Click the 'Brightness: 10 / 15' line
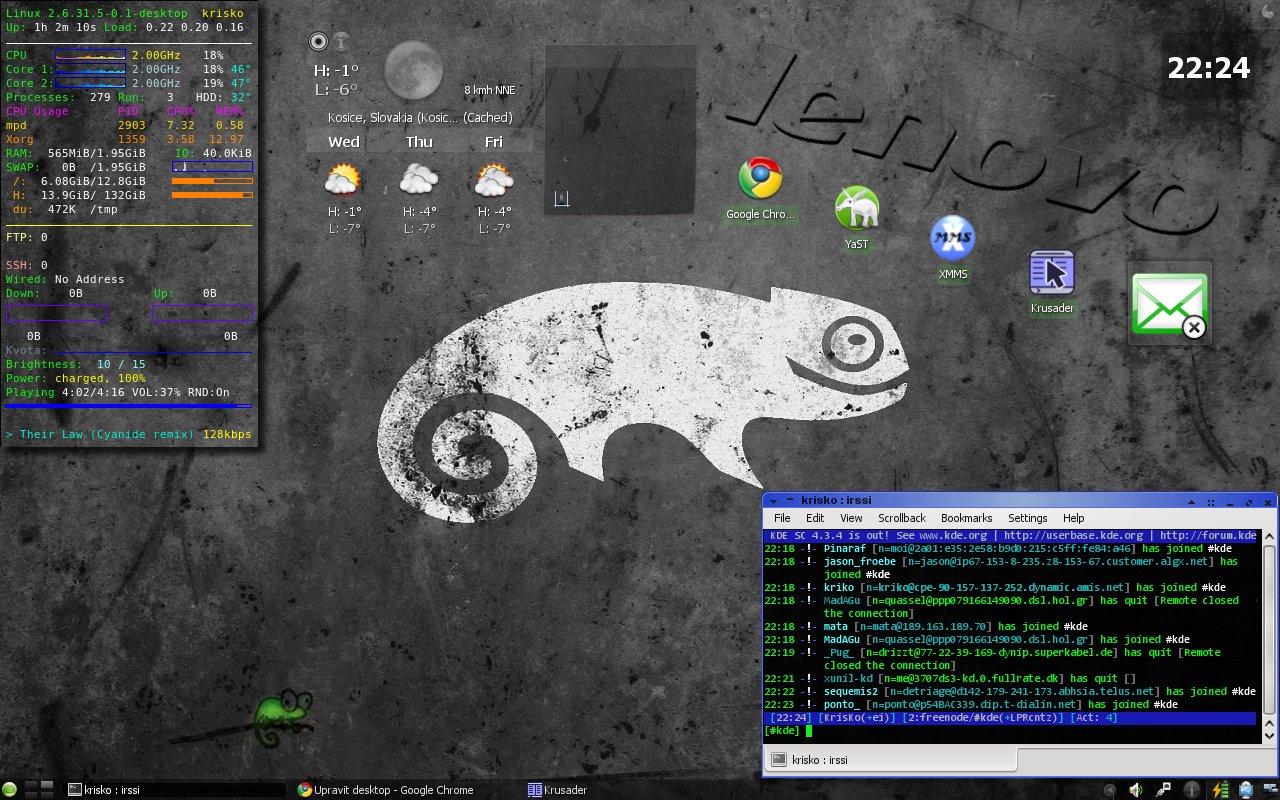The image size is (1280, 800). [x=76, y=364]
